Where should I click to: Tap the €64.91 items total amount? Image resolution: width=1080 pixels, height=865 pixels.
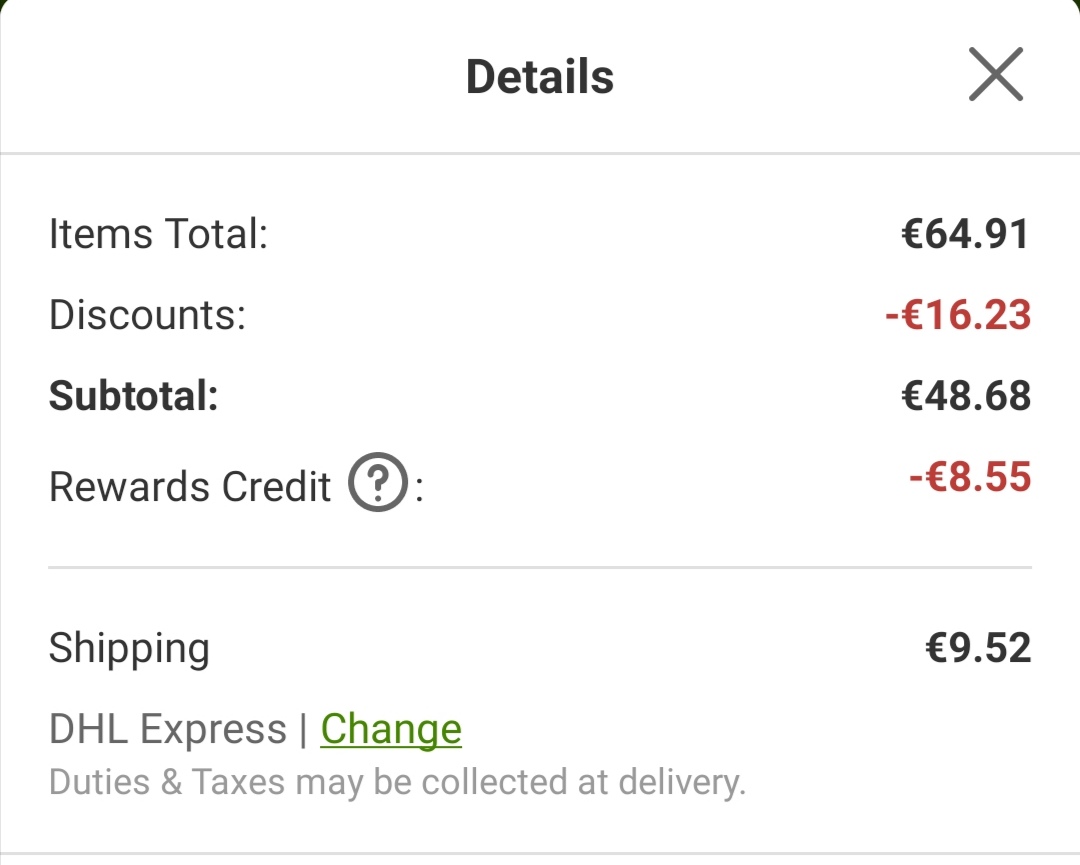pos(966,233)
